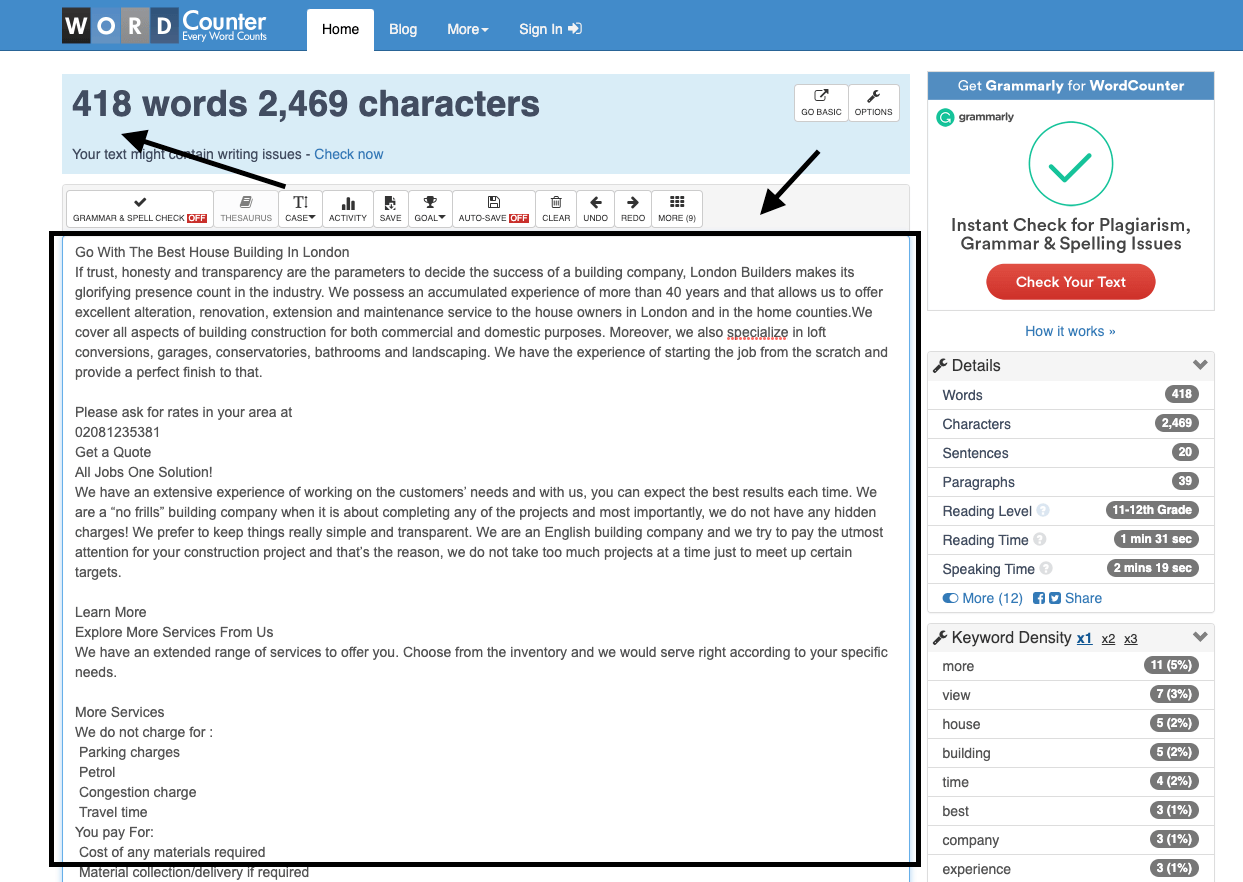Click the Characters count row

pos(1071,424)
